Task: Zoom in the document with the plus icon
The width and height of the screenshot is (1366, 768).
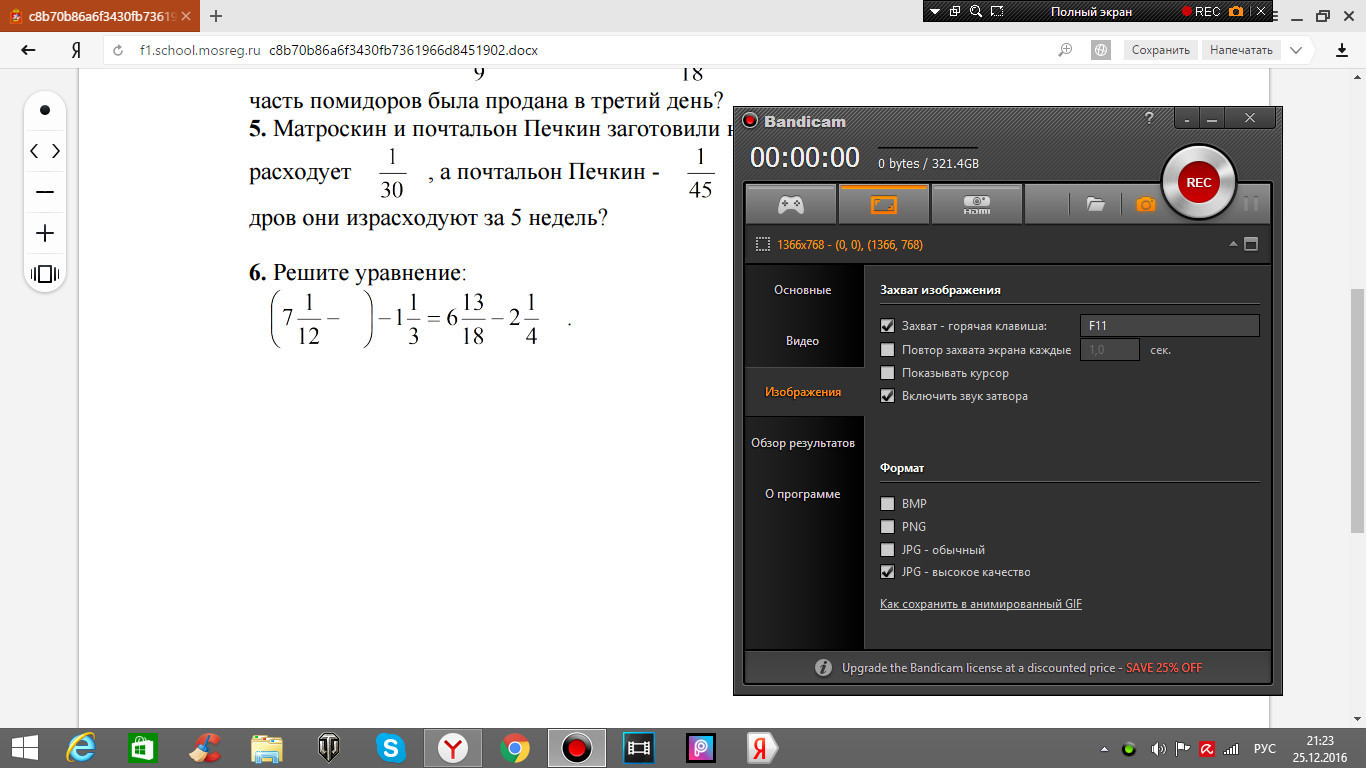Action: [x=45, y=233]
